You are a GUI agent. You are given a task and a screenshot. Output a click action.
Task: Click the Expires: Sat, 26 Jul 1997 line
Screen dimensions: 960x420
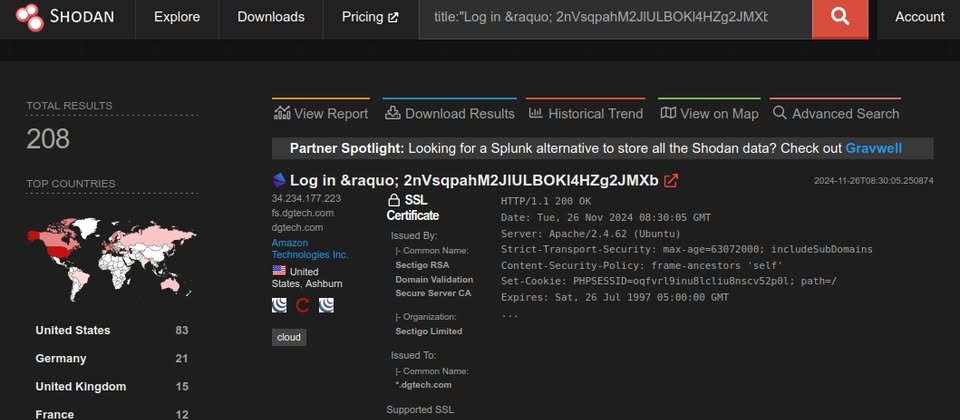pos(615,298)
